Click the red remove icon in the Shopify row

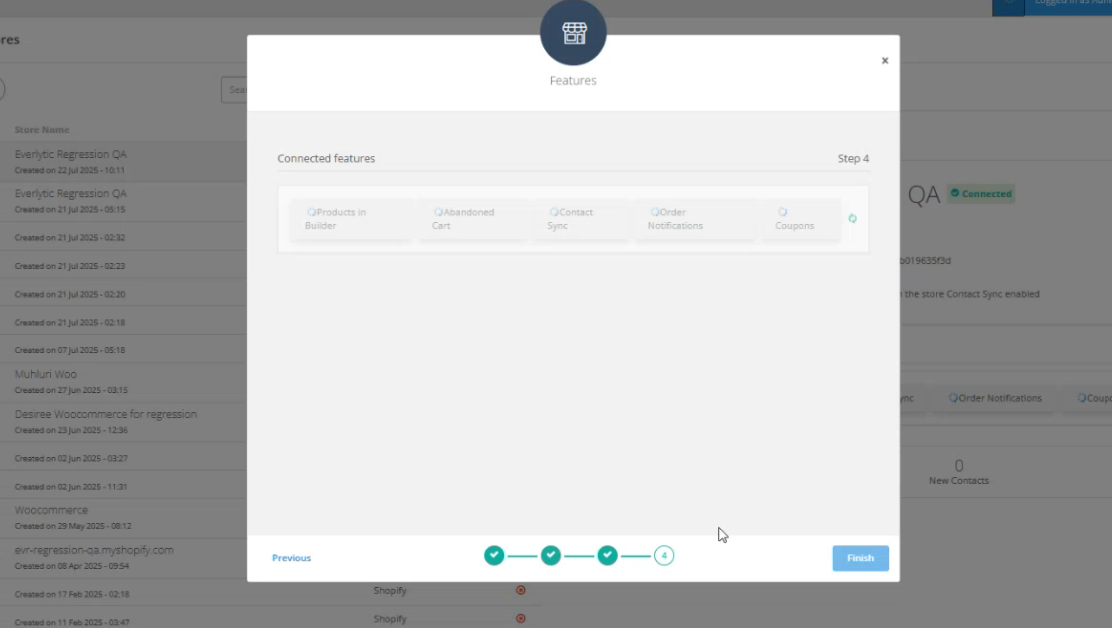[x=520, y=590]
